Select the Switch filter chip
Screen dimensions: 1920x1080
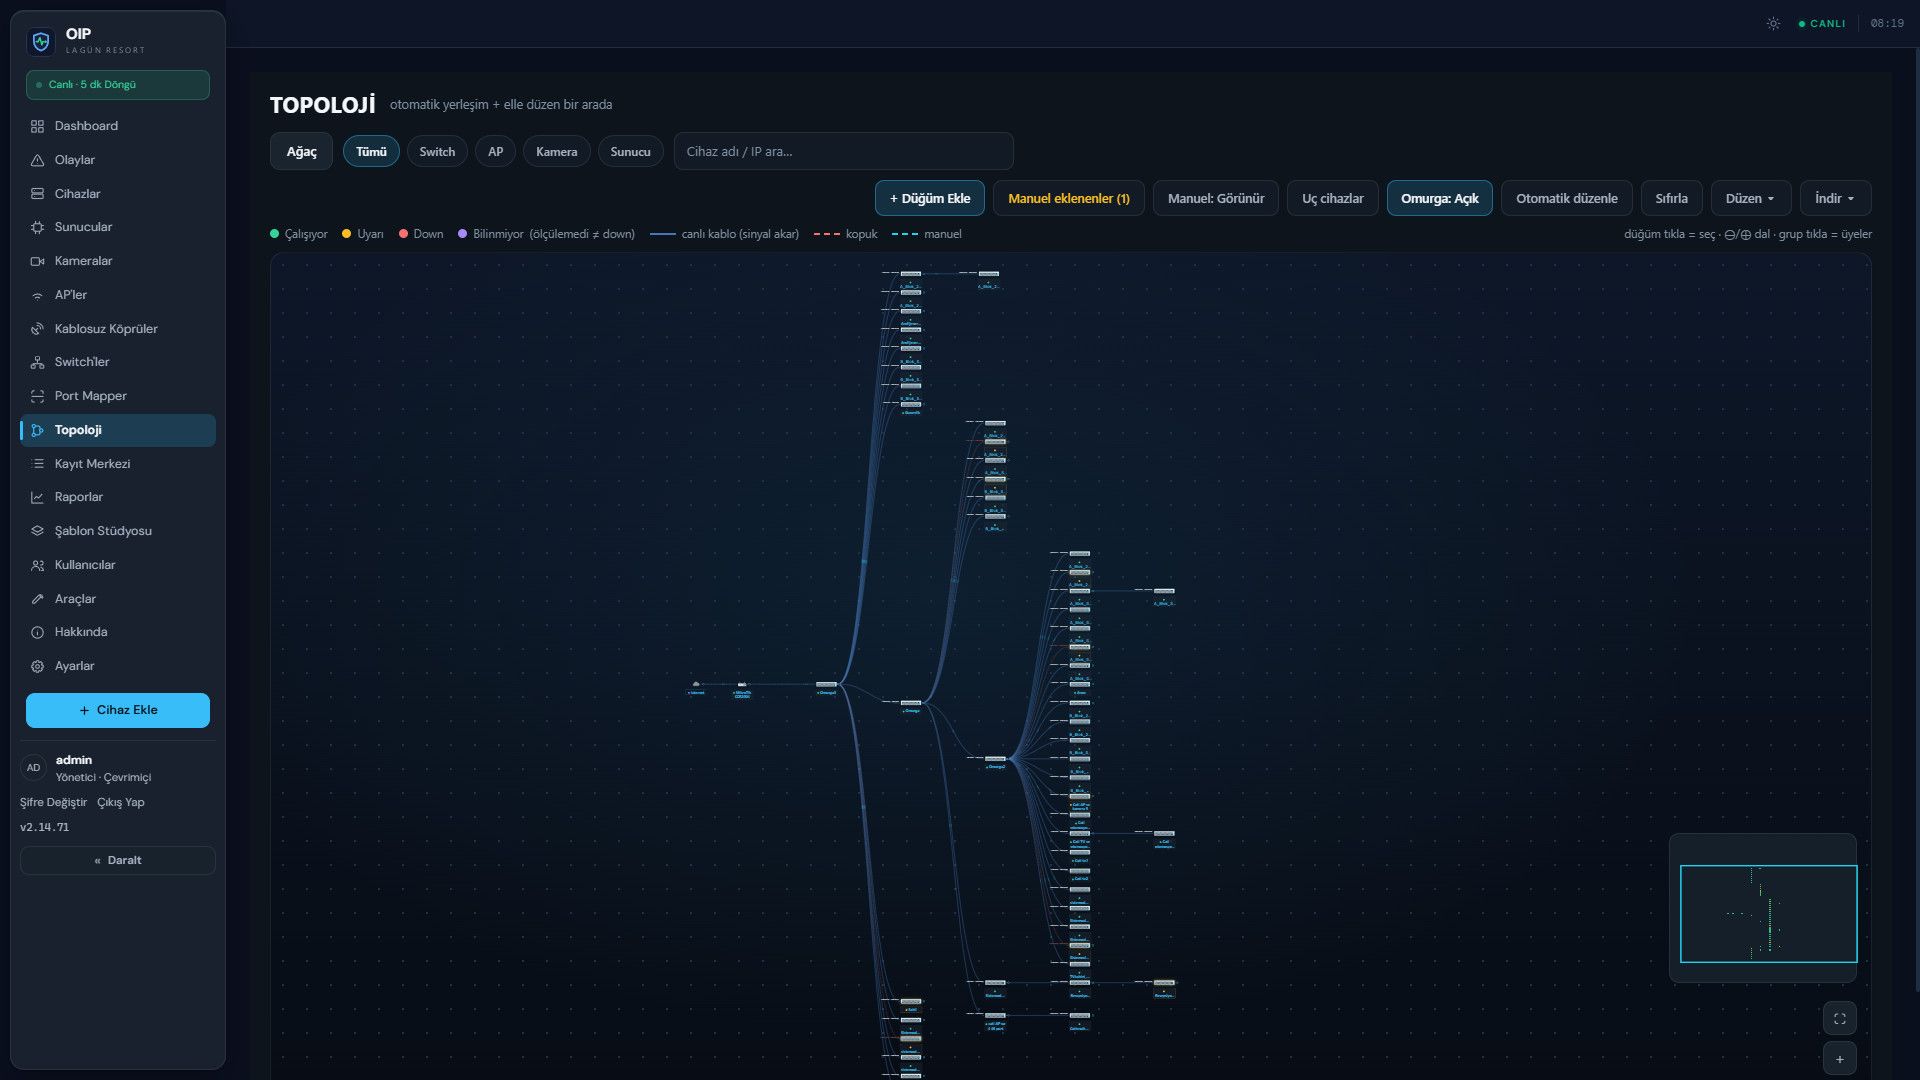click(x=437, y=151)
